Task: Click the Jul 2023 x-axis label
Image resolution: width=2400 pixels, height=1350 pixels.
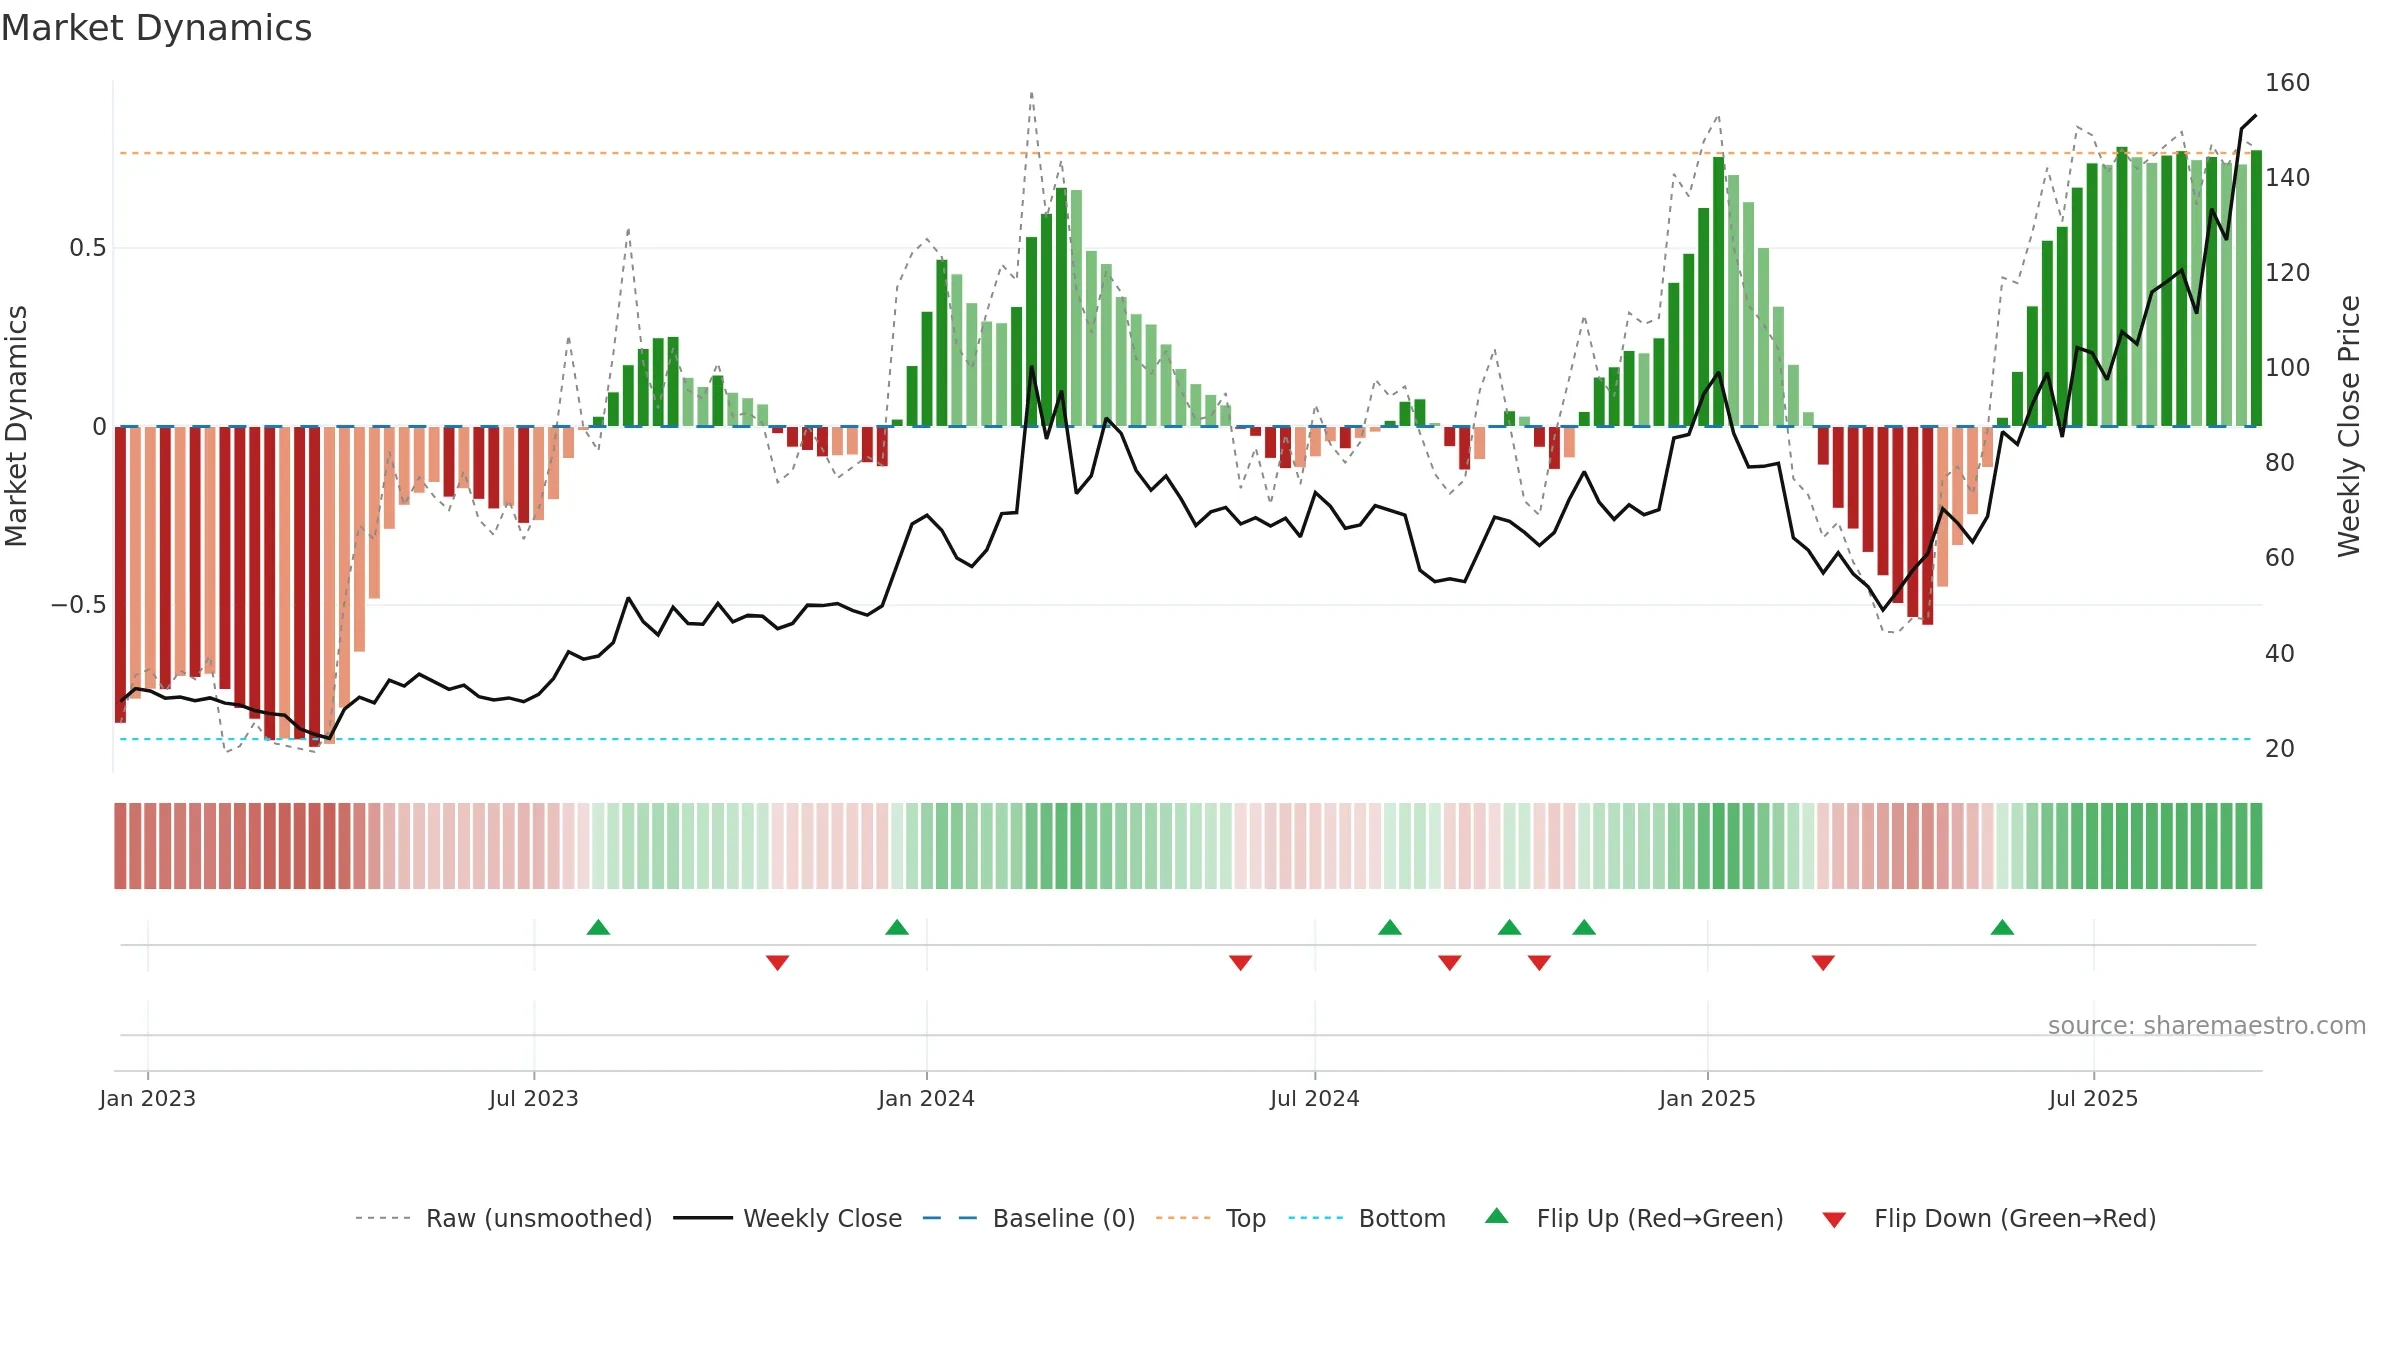Action: tap(534, 1098)
